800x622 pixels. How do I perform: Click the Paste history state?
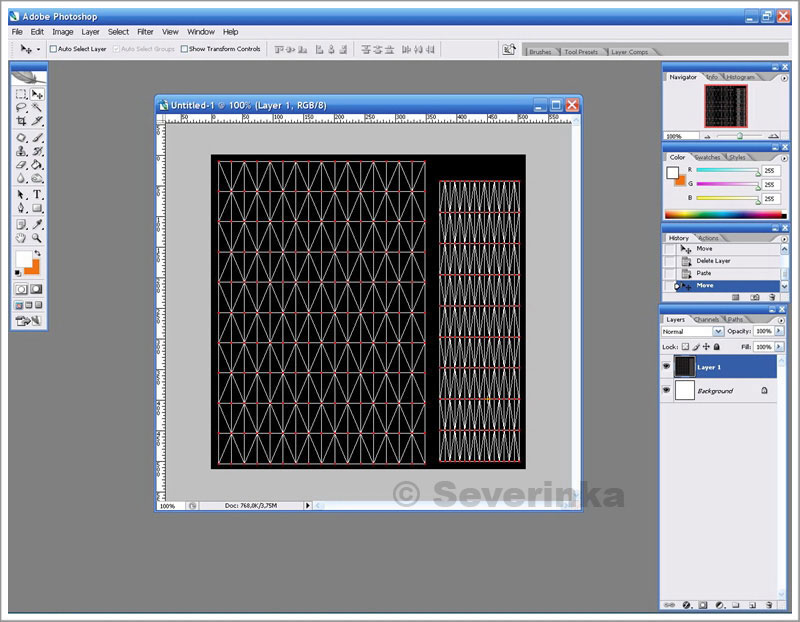point(704,273)
